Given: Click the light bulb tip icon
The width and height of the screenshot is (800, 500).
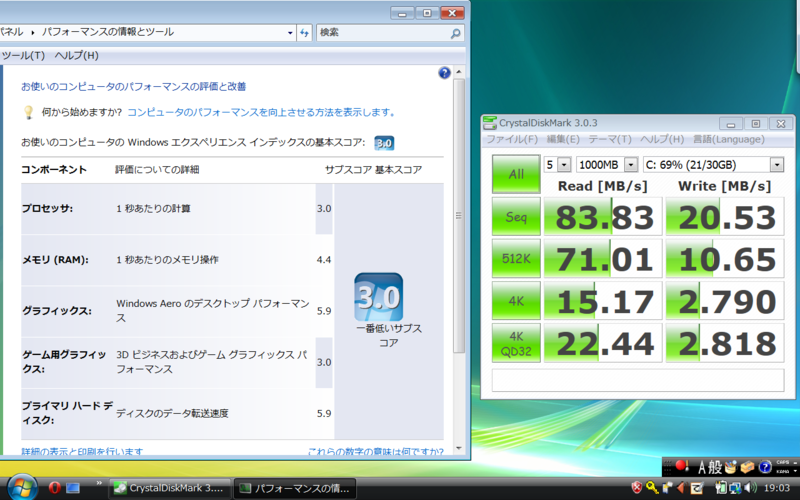Looking at the screenshot, I should [29, 112].
